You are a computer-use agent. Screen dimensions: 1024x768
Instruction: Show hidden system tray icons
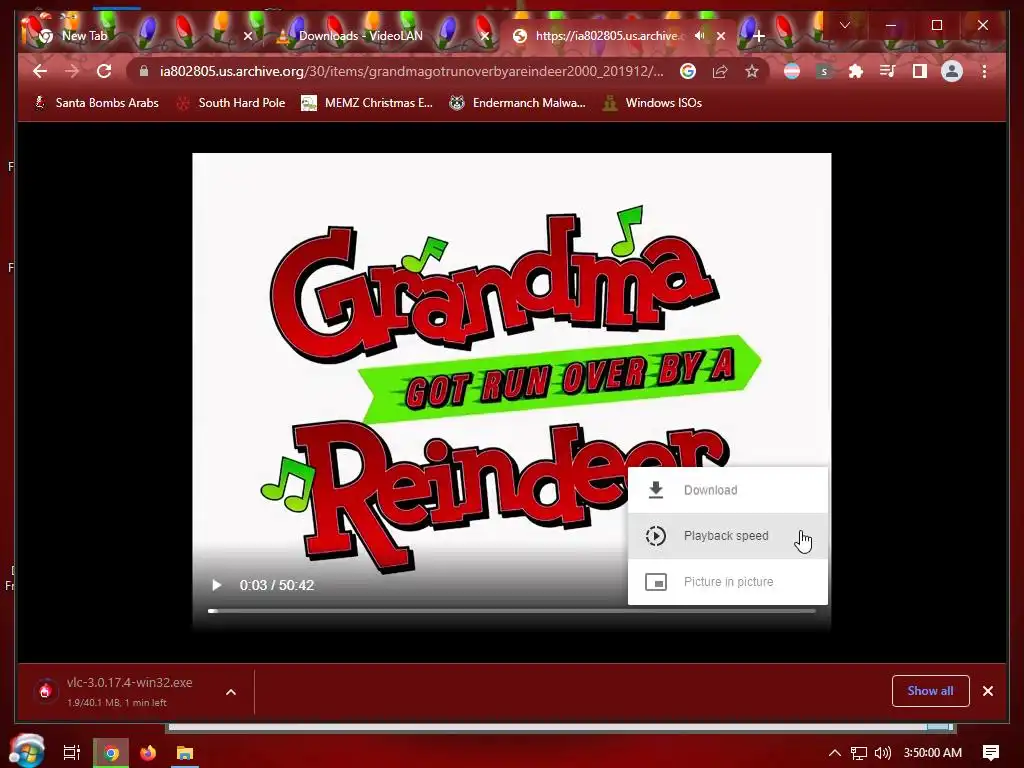[x=834, y=753]
